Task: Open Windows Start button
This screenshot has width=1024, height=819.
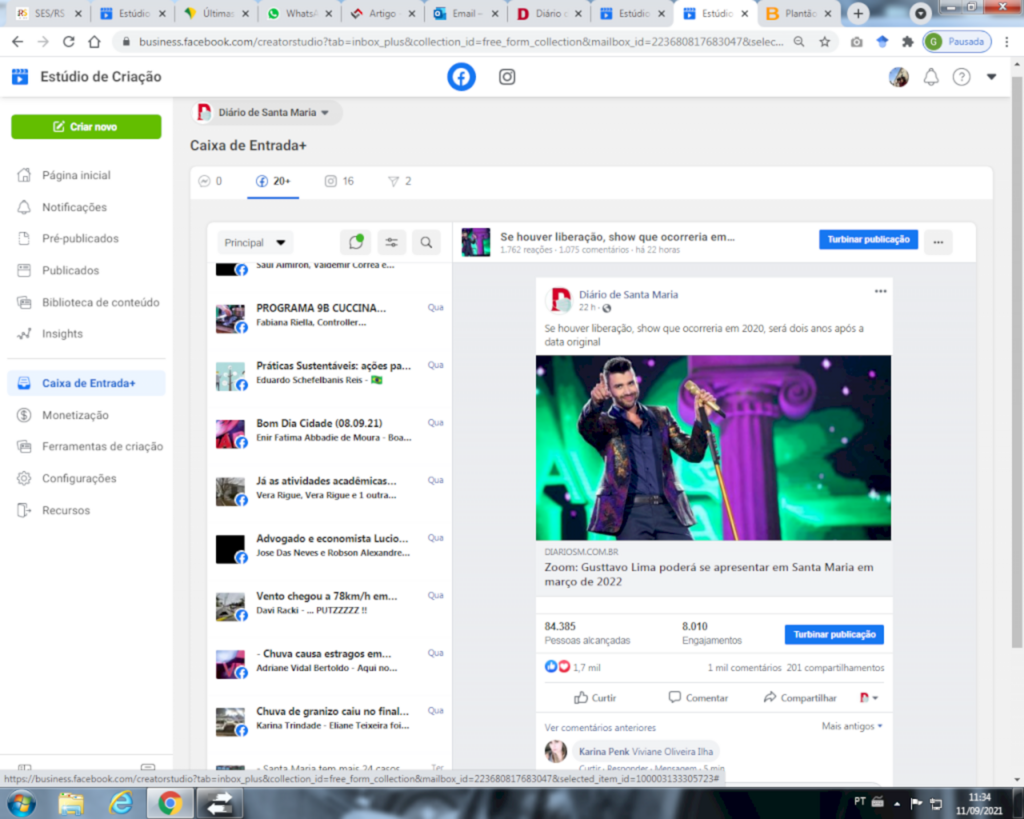Action: click(21, 803)
